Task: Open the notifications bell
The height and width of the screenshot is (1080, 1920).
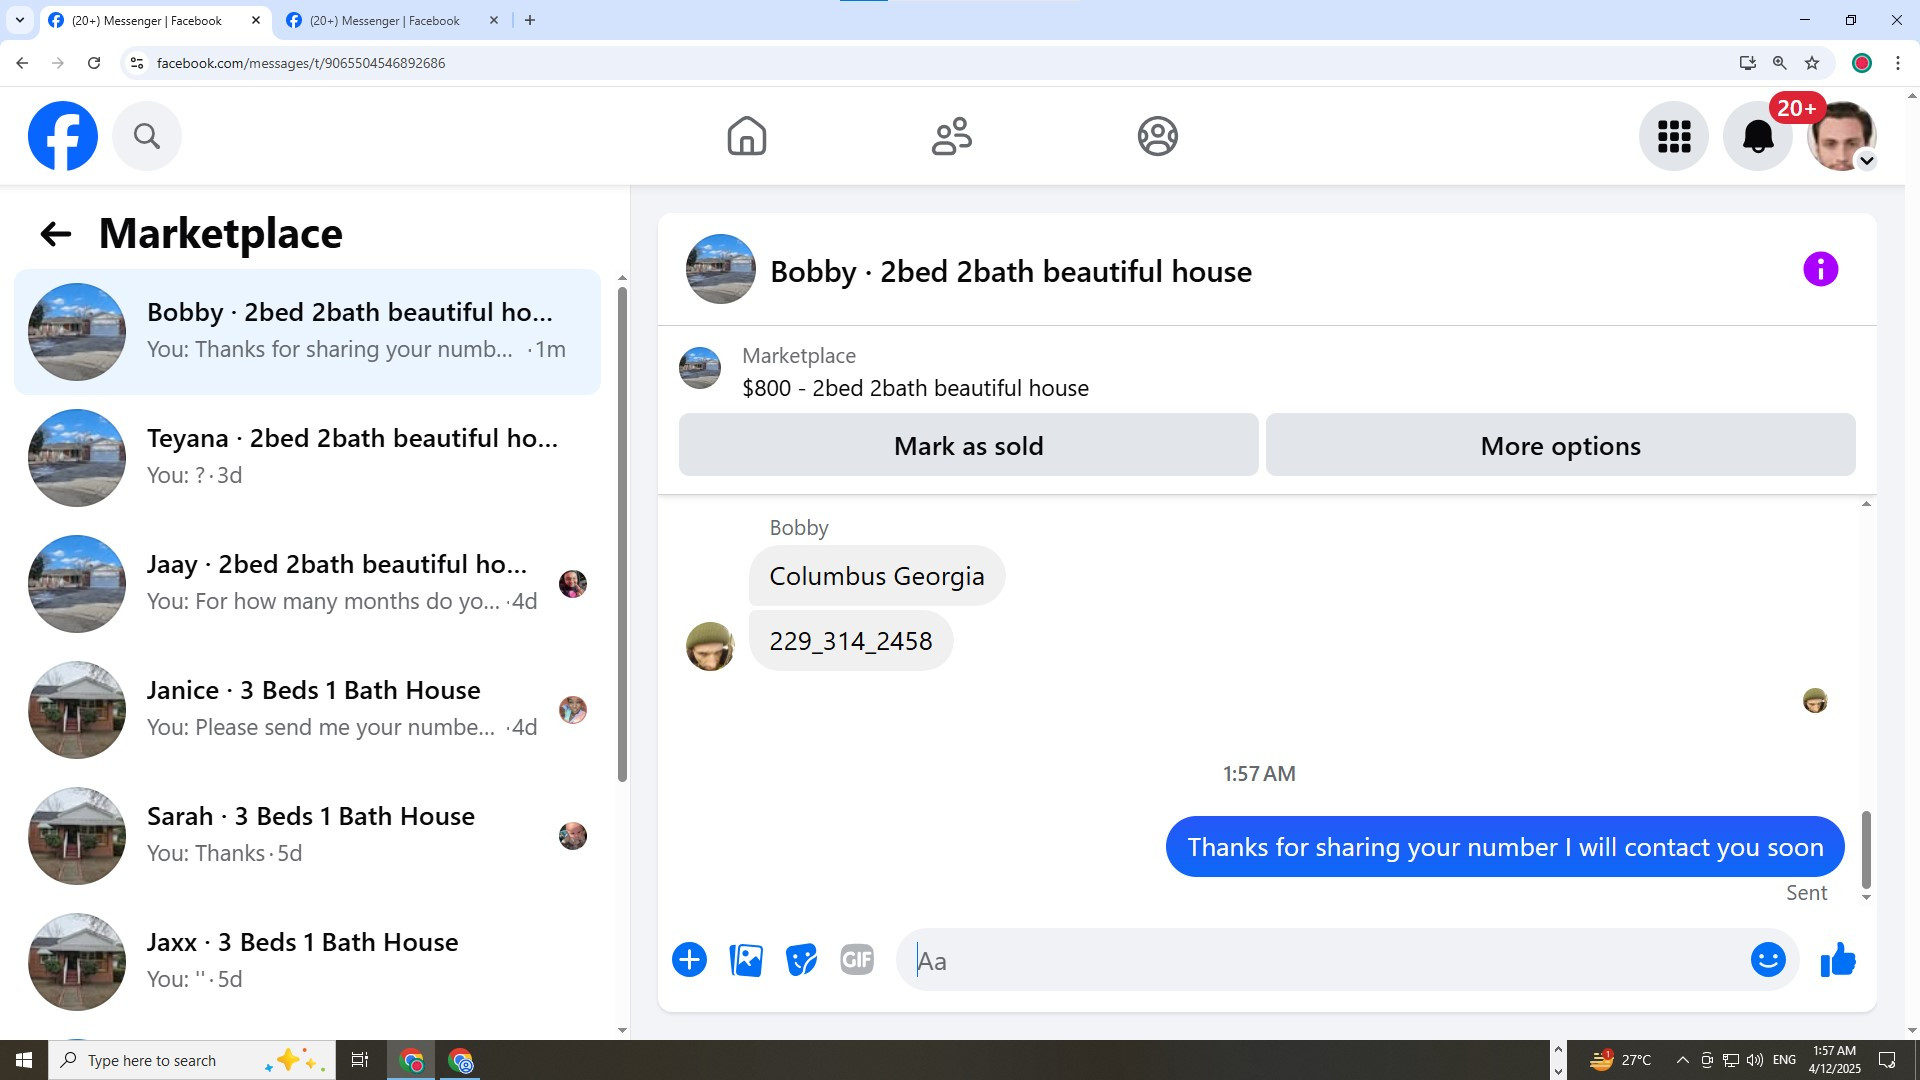Action: pyautogui.click(x=1758, y=136)
